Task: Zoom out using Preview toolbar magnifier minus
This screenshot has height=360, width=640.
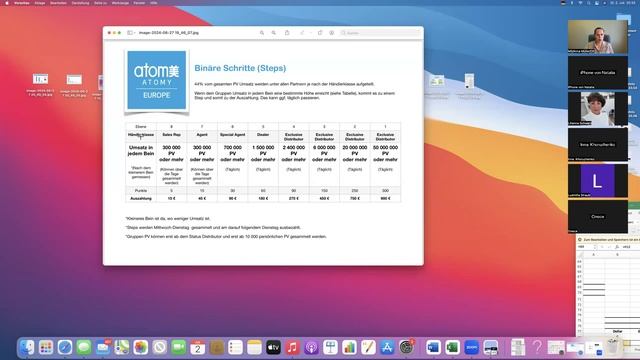Action: tap(262, 33)
